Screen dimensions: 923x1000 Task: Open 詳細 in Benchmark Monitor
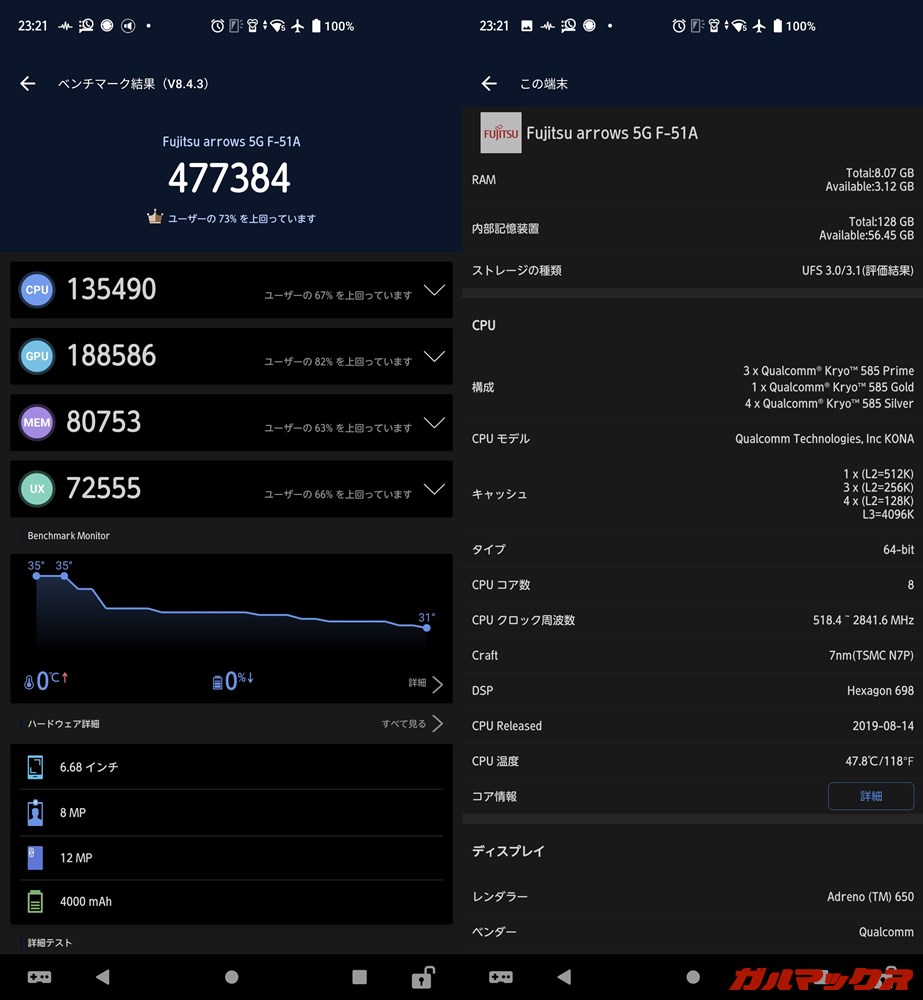click(425, 684)
